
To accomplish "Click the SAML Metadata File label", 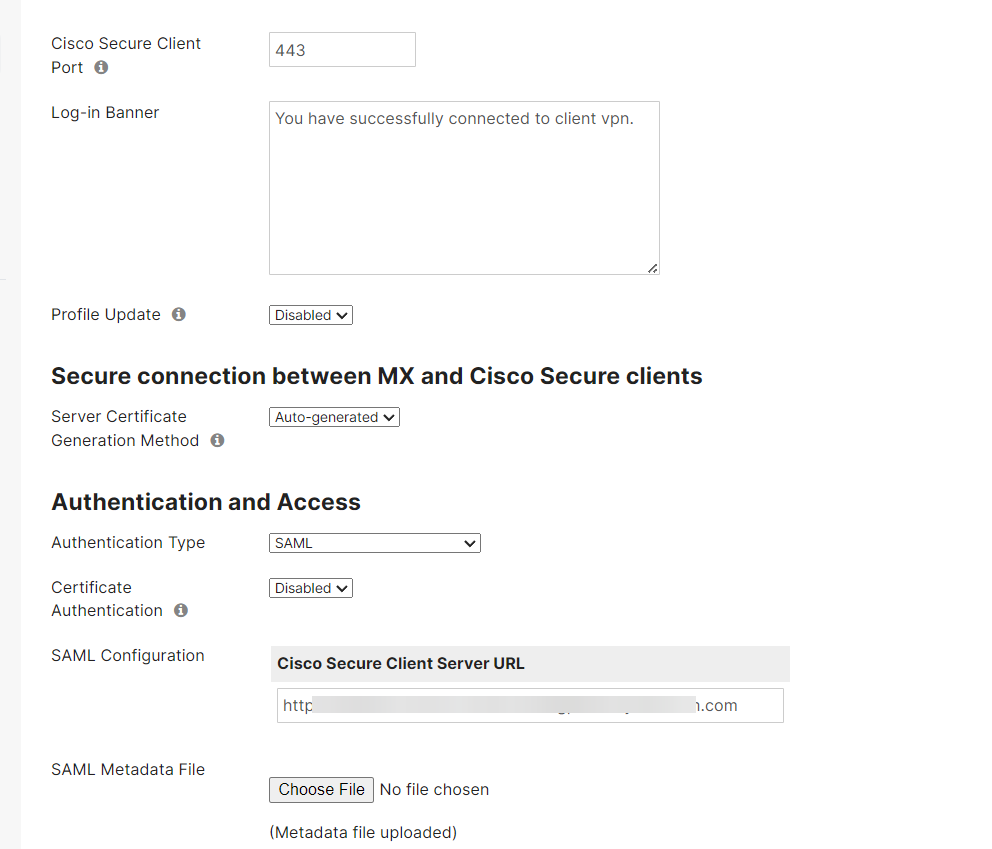I will [128, 769].
